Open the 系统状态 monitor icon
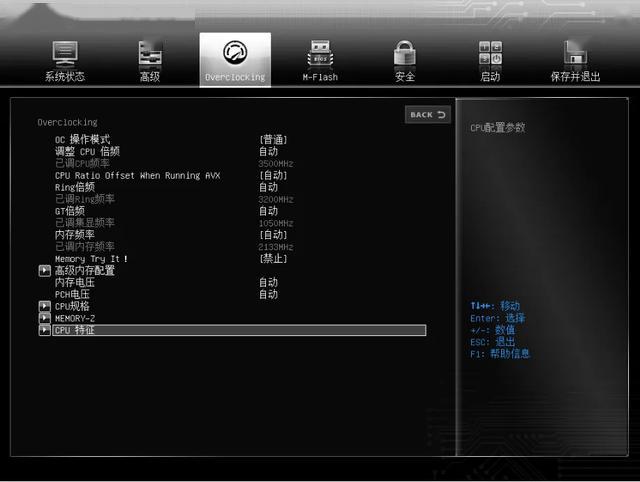640x482 pixels. 65,53
